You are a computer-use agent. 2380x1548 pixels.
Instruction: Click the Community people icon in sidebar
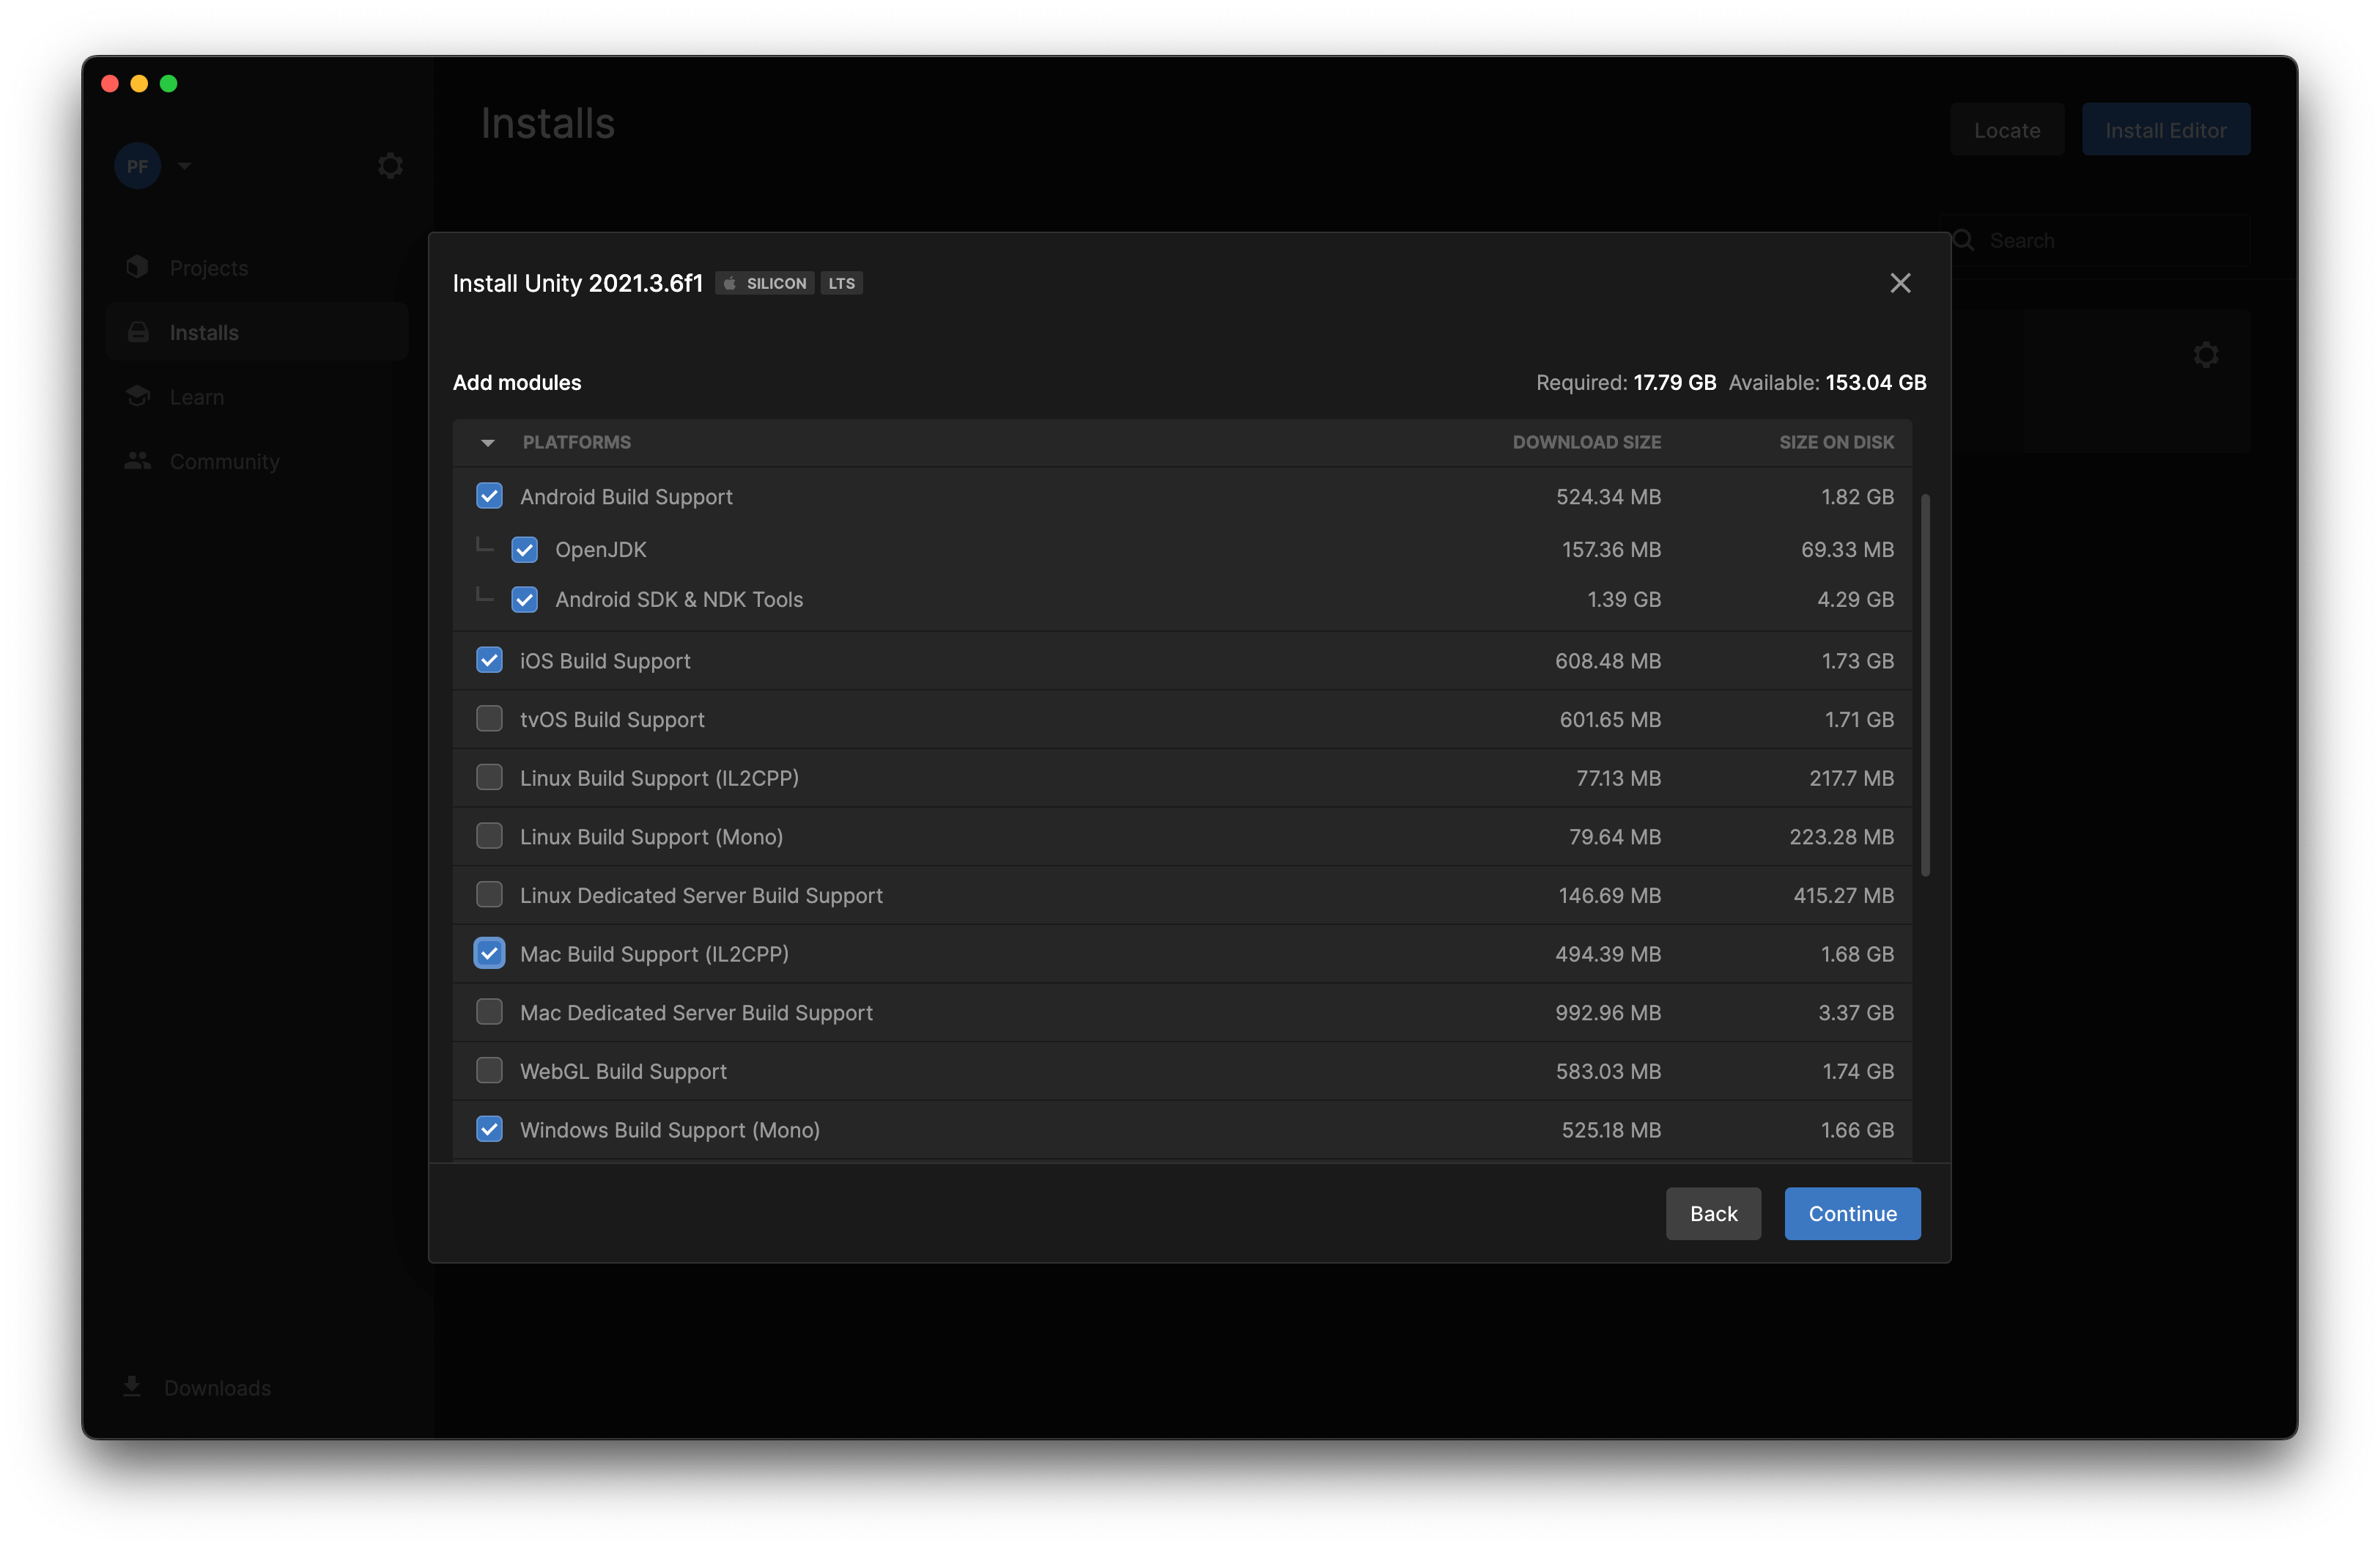[138, 461]
